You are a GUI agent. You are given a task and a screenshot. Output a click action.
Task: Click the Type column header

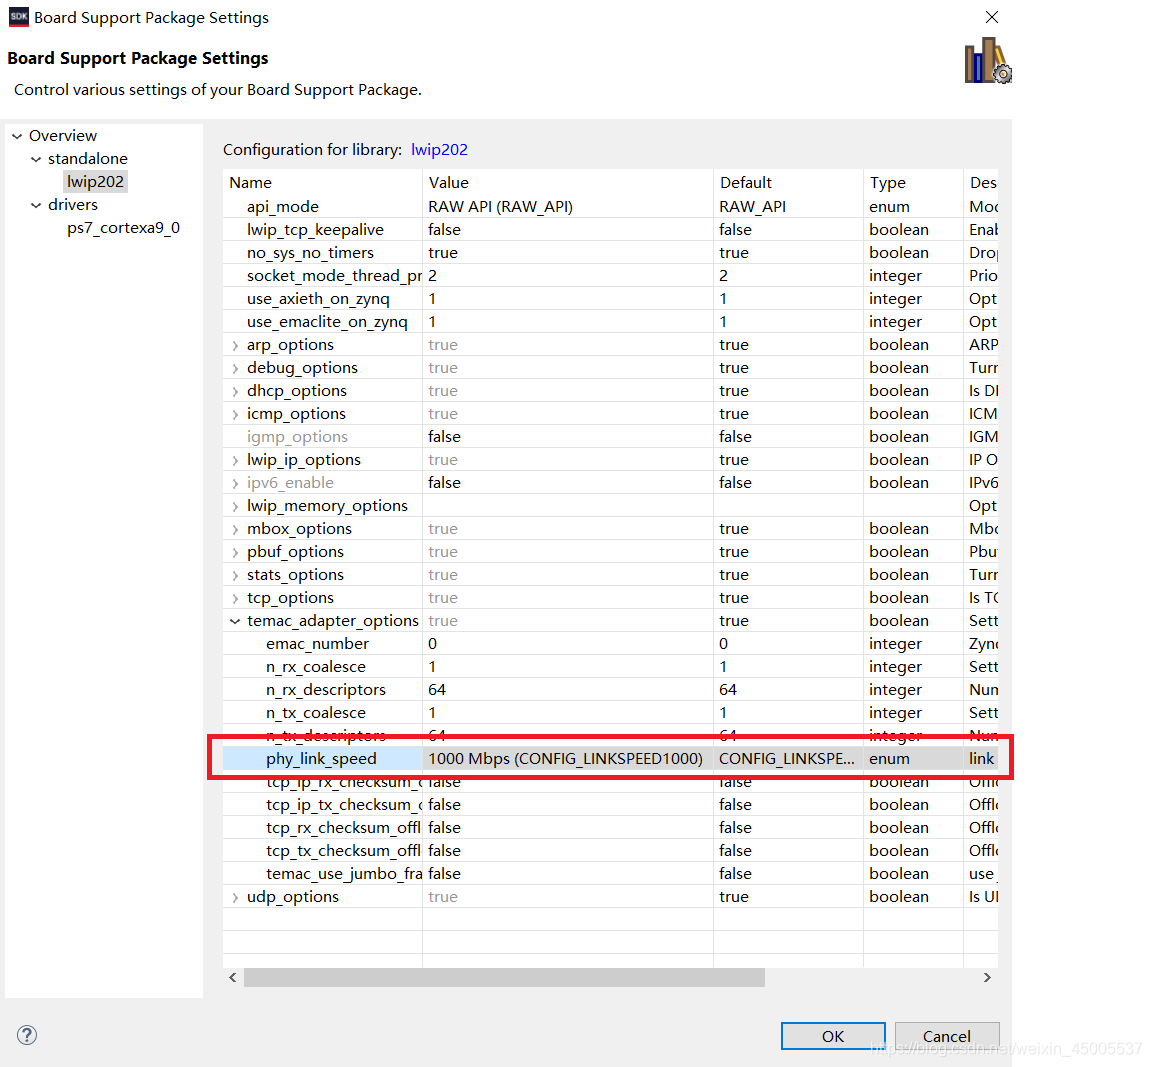(x=912, y=182)
